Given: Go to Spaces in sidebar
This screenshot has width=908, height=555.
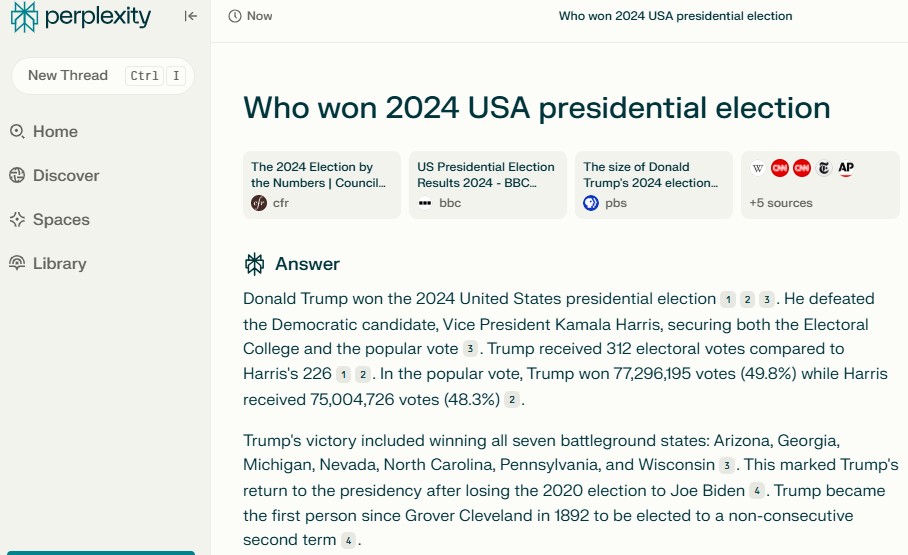Looking at the screenshot, I should point(50,220).
